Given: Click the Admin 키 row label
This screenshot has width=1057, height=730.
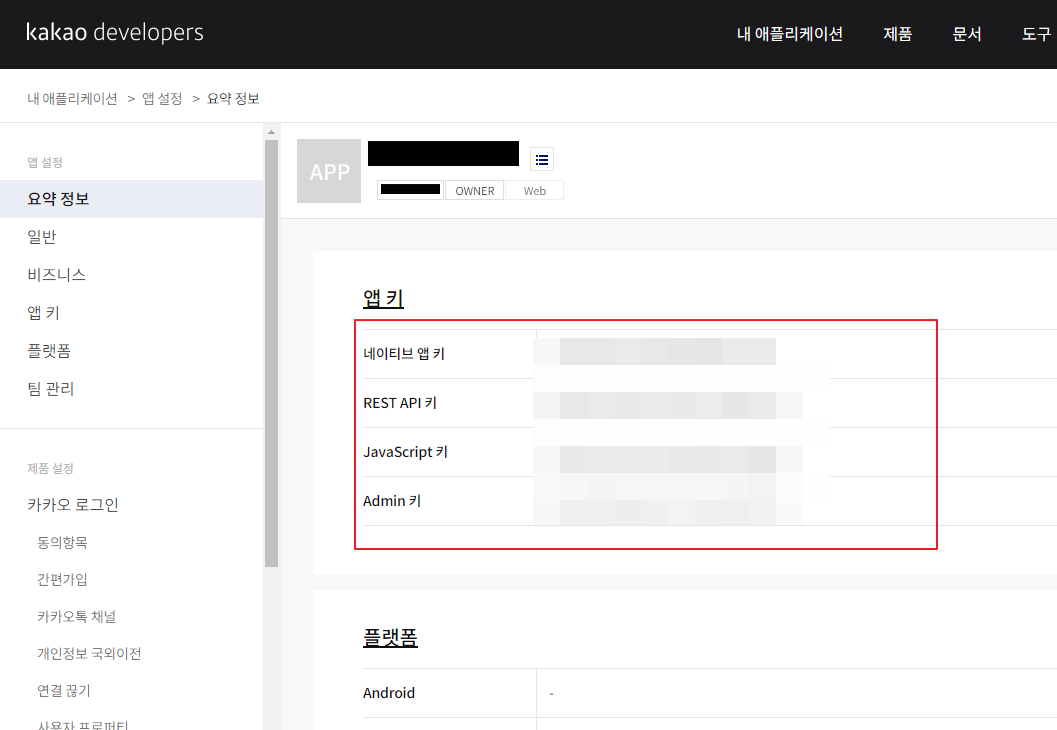Looking at the screenshot, I should tap(392, 501).
